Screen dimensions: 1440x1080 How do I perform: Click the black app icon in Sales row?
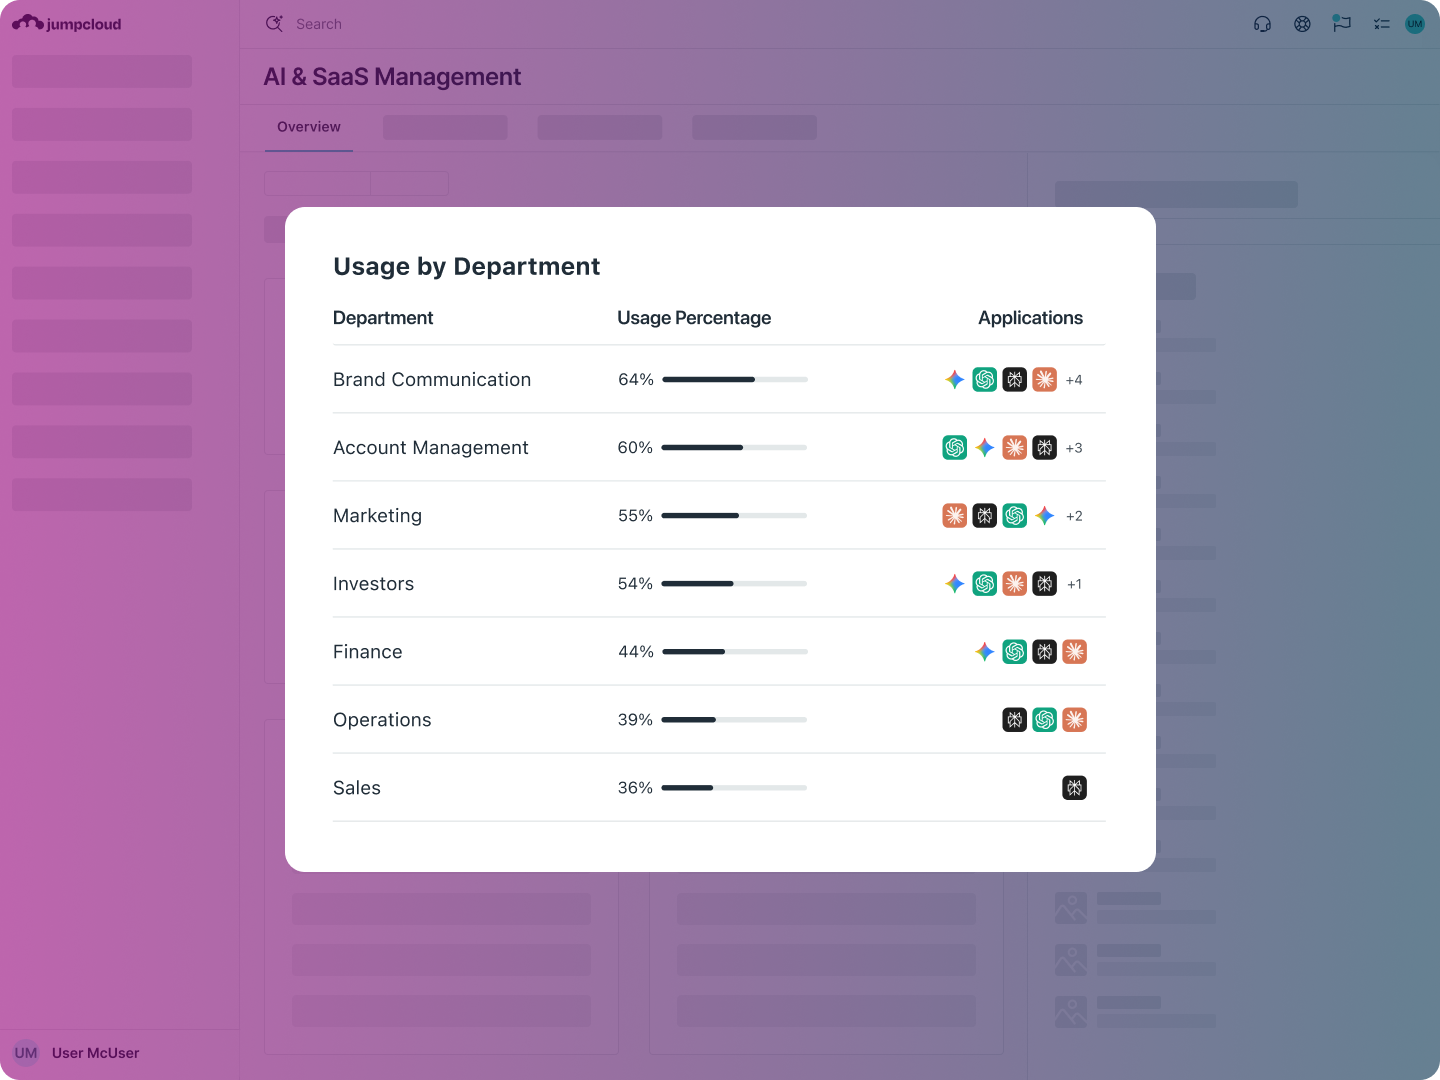tap(1075, 788)
